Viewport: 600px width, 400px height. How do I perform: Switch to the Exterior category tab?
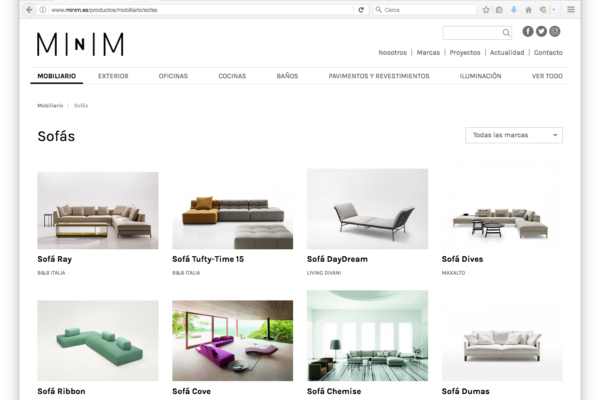tap(113, 76)
